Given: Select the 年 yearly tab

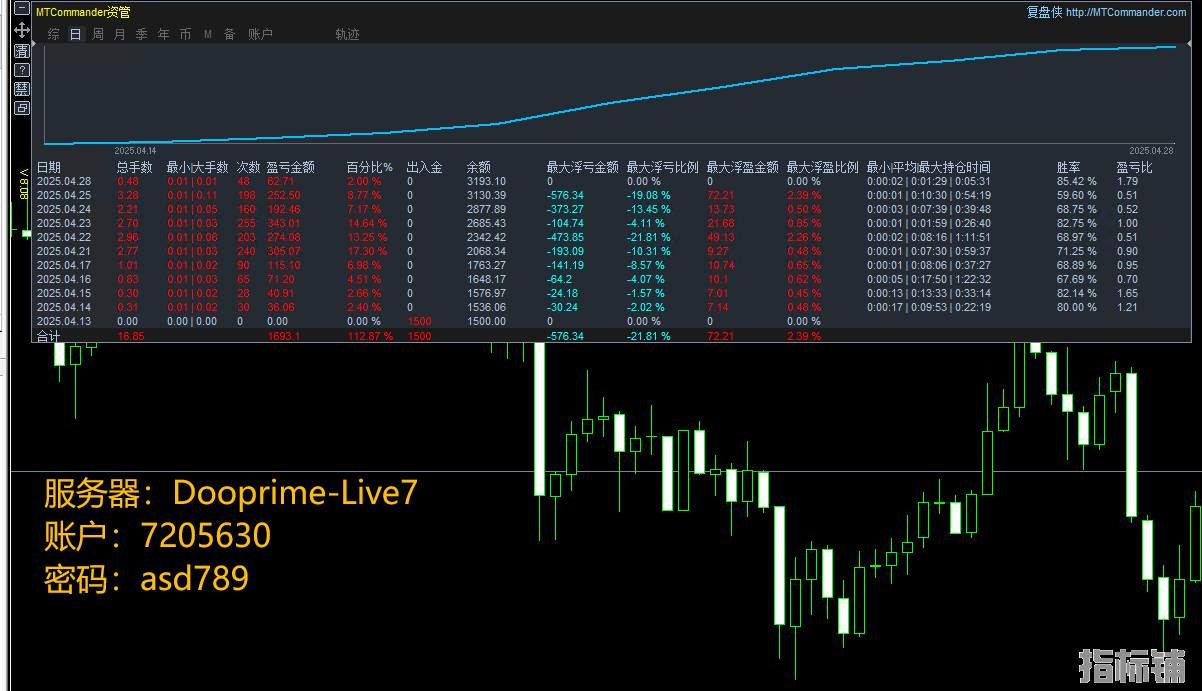Looking at the screenshot, I should tap(164, 34).
